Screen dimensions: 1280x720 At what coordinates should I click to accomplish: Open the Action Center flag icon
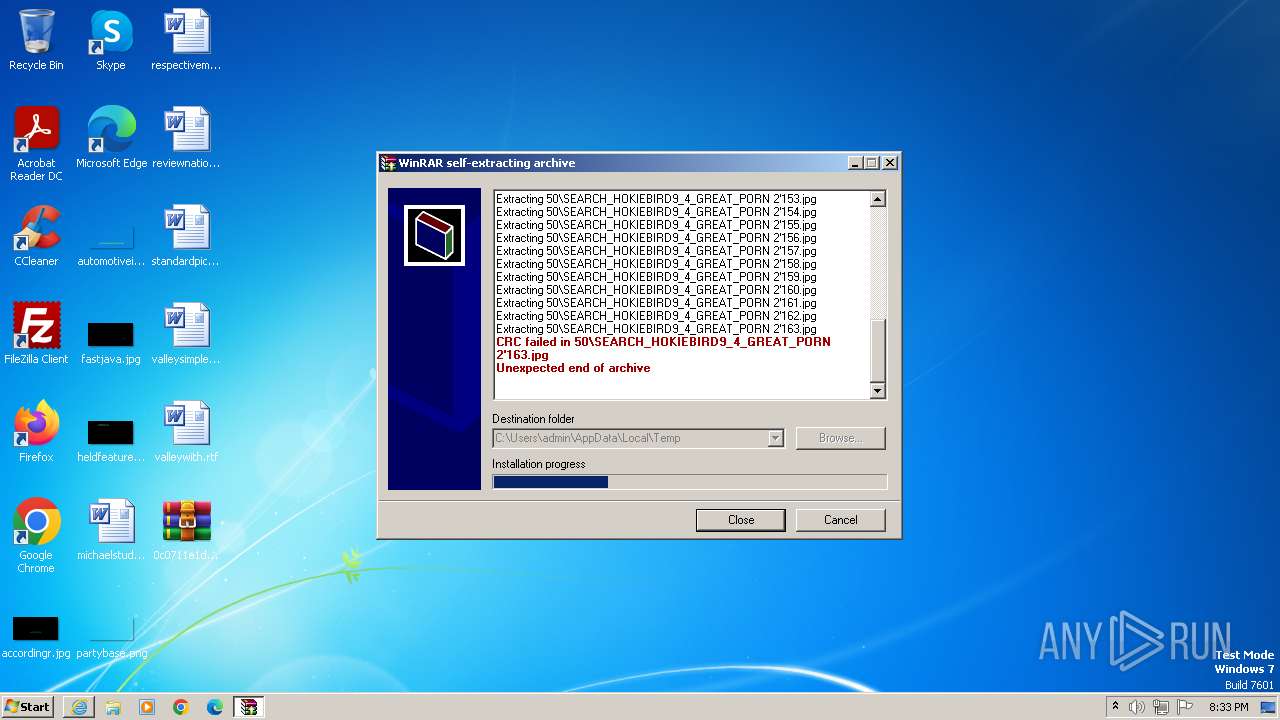pyautogui.click(x=1184, y=707)
